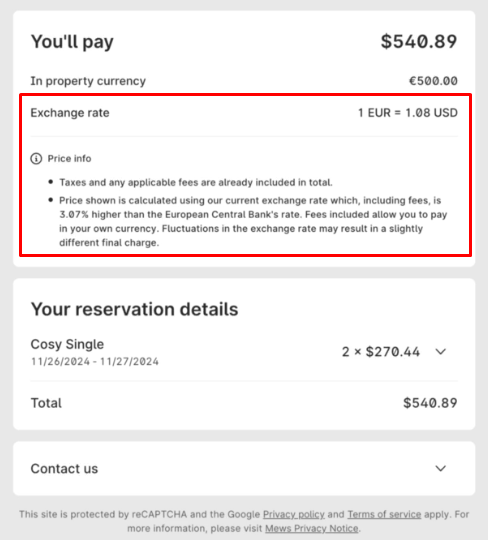Click the In property currency label
The image size is (488, 540).
[x=88, y=81]
